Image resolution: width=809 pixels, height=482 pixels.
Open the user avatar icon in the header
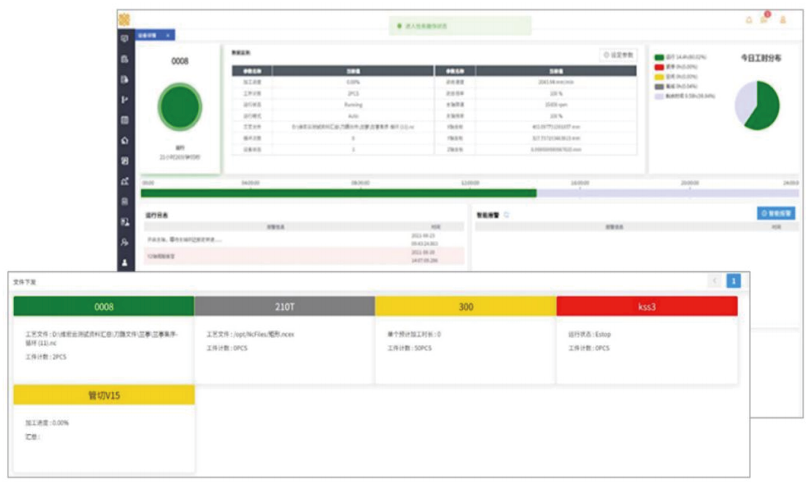click(x=783, y=20)
